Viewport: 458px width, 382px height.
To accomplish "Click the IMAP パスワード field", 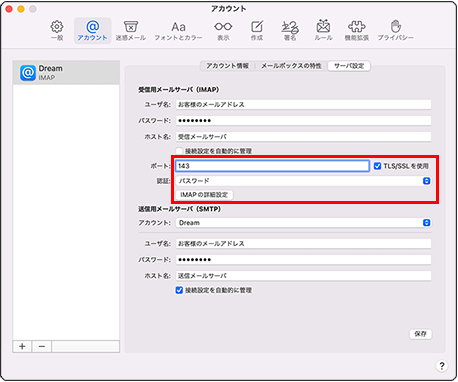I will tap(303, 121).
